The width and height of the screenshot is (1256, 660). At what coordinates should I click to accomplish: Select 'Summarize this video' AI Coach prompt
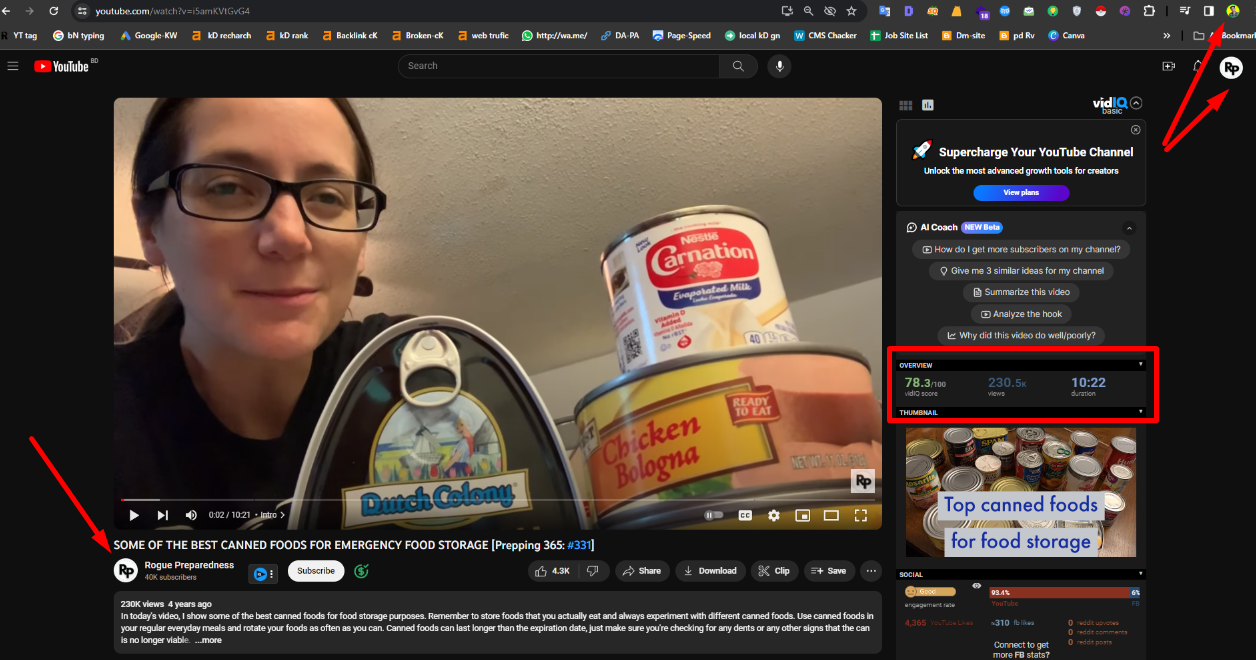tap(1020, 292)
